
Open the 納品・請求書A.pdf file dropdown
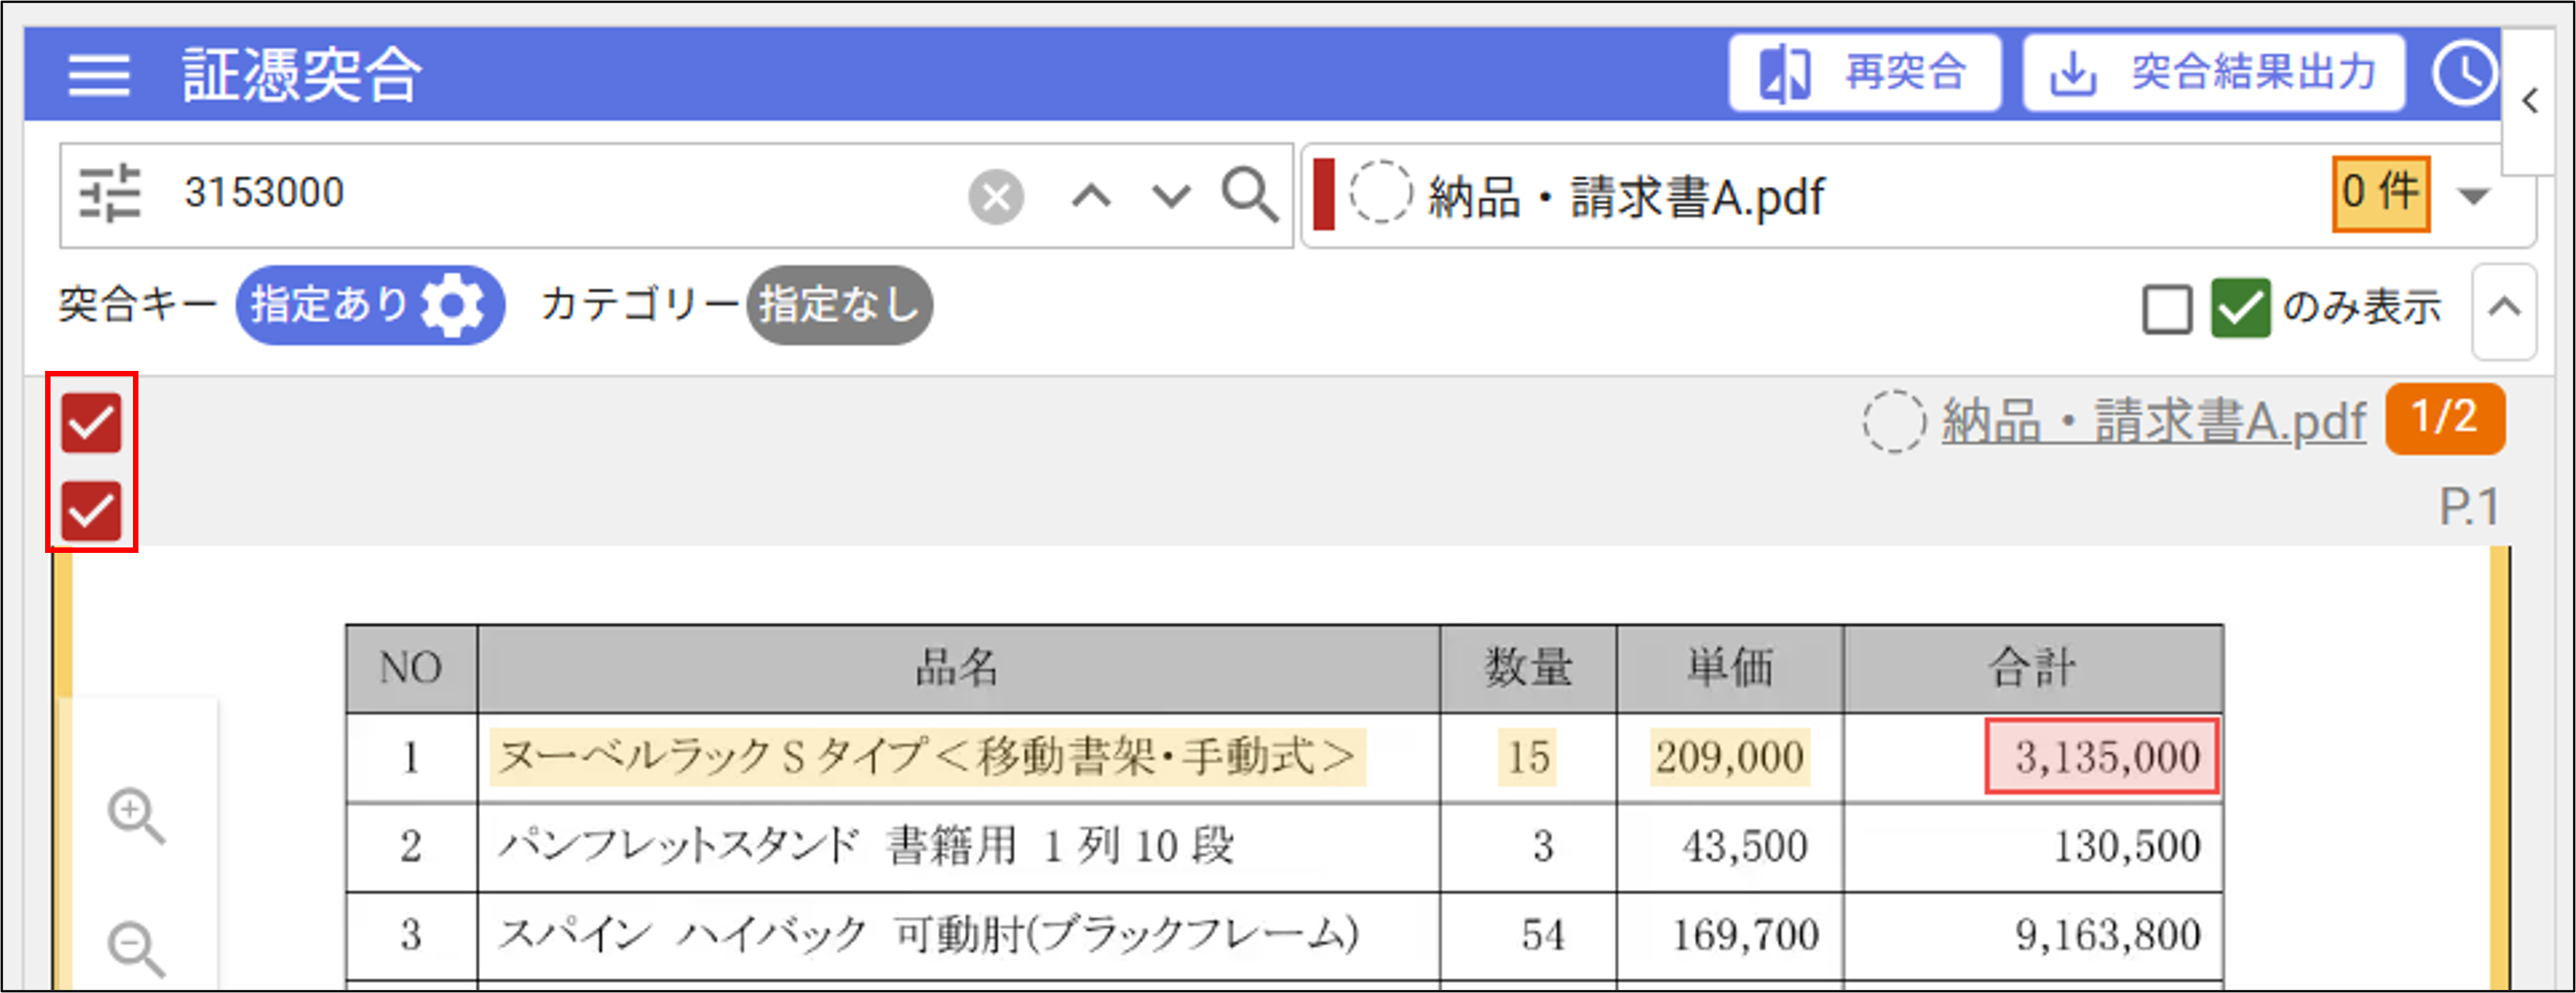(x=2473, y=195)
